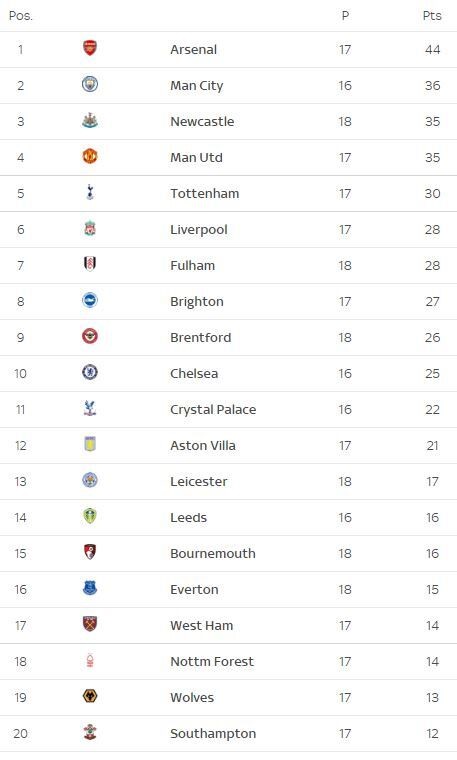Screen dimensions: 457x760
Task: Click the Man Utd club crest
Action: (90, 156)
